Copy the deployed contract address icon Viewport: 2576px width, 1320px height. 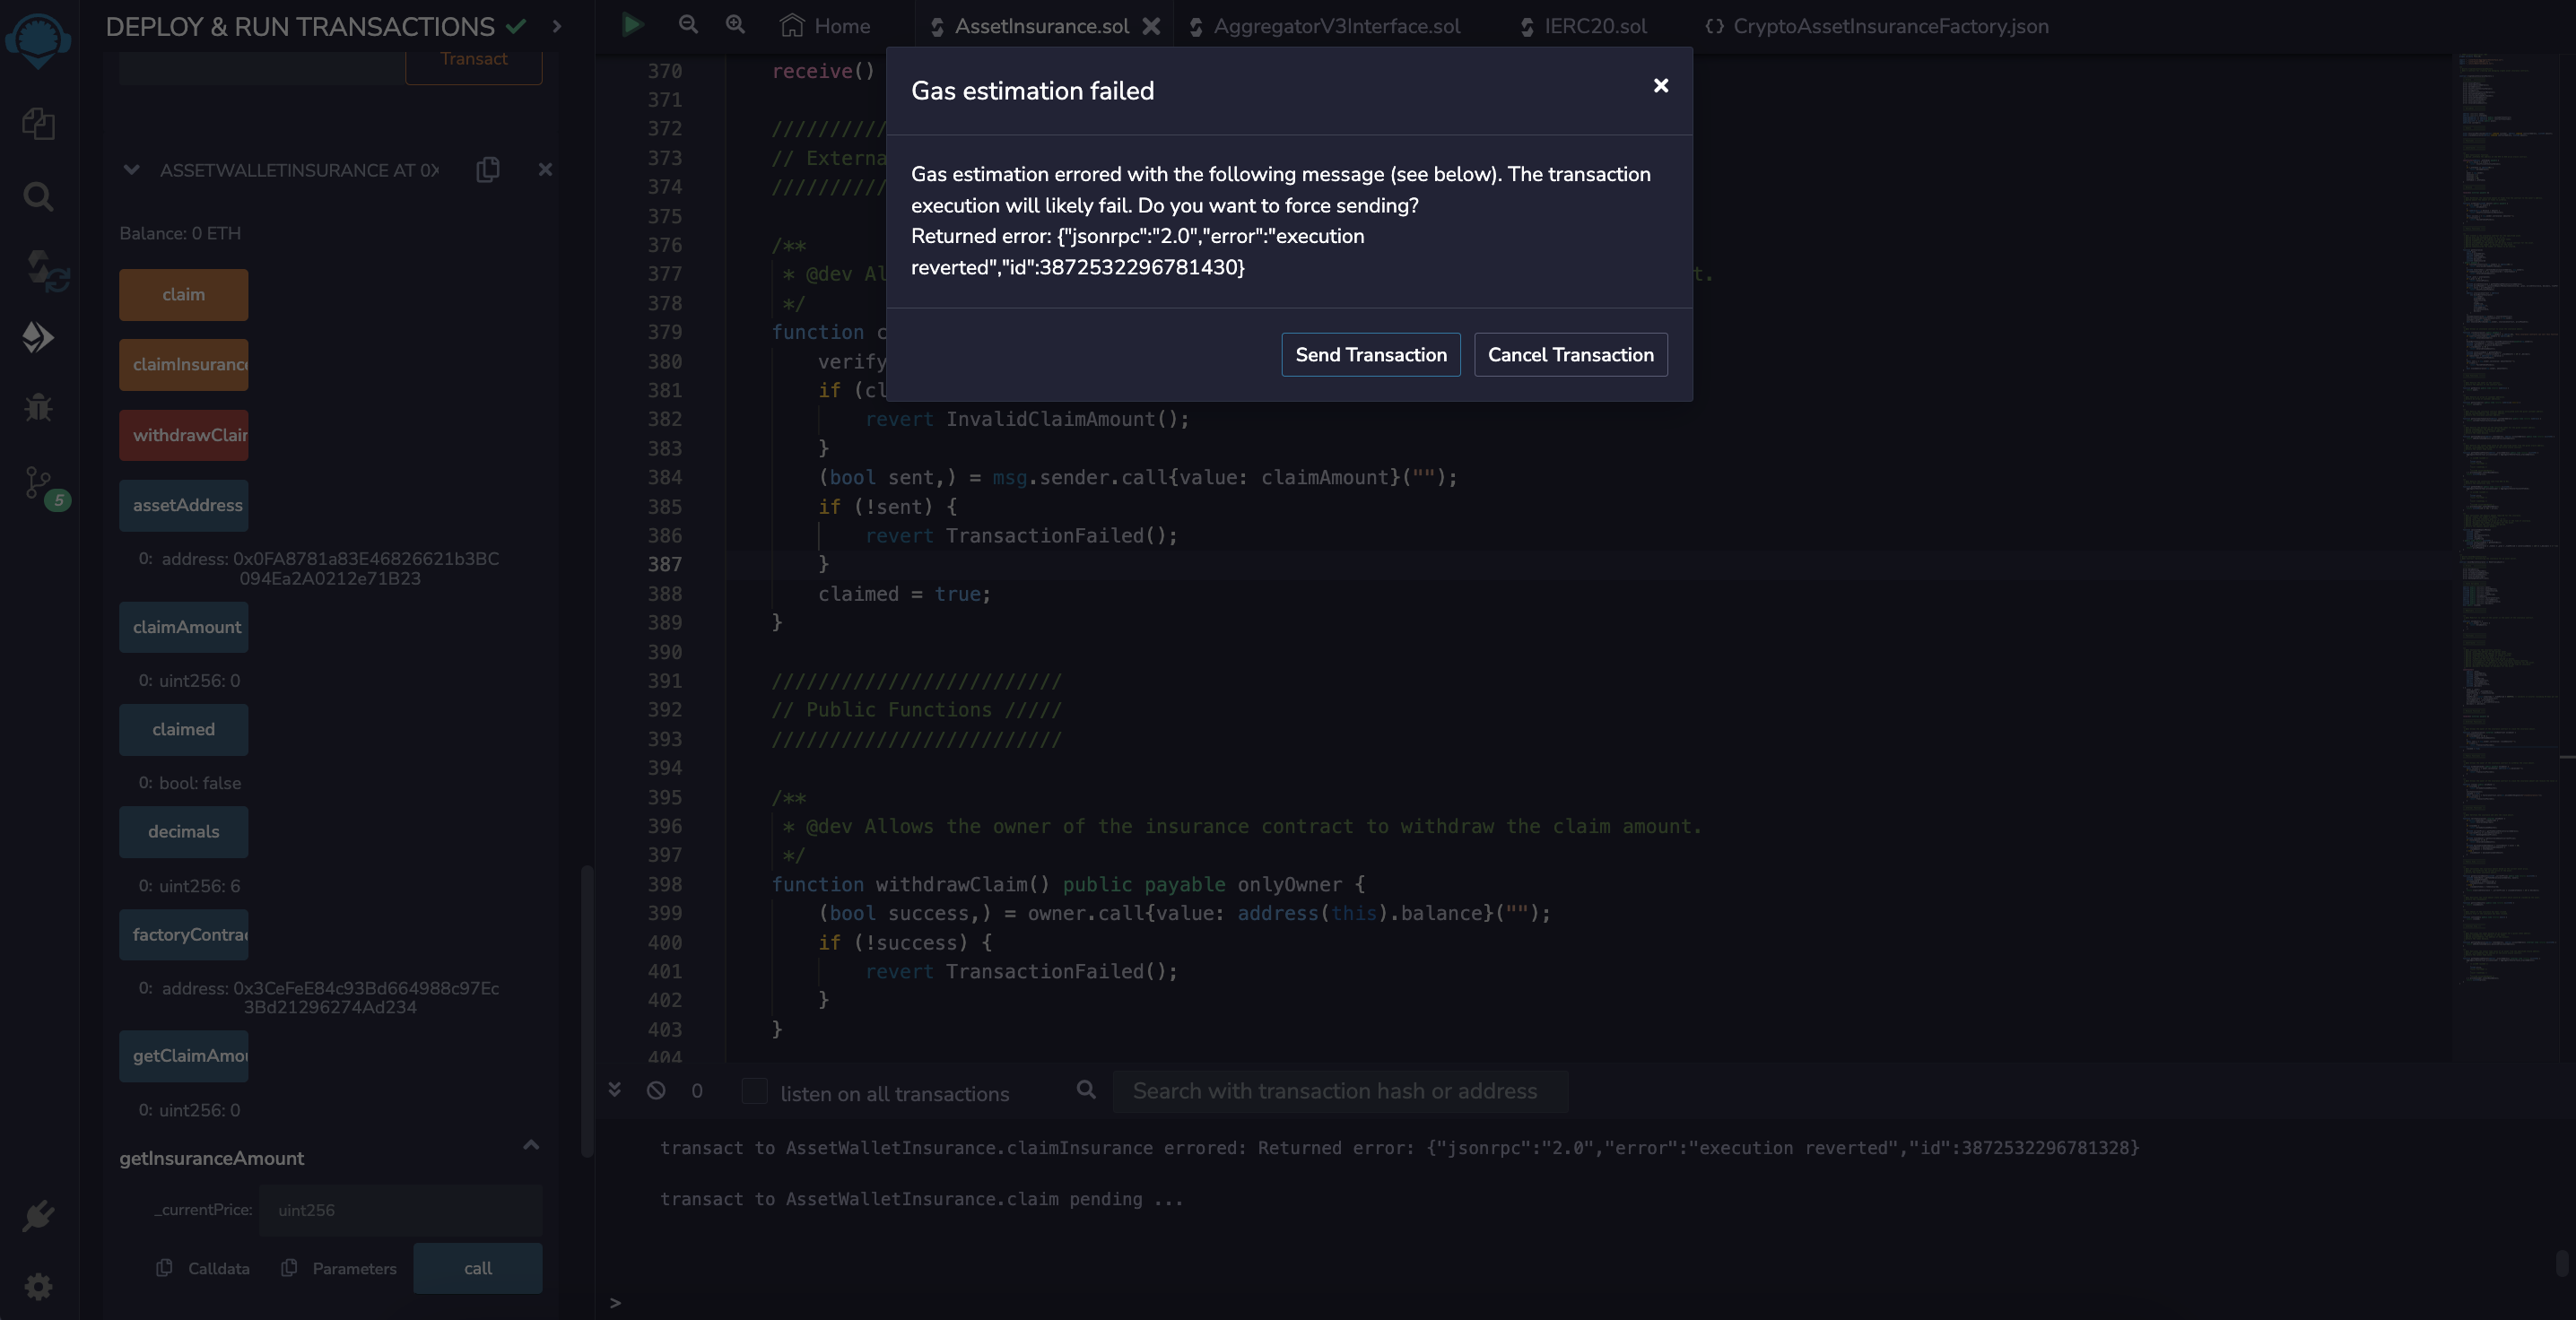[488, 170]
